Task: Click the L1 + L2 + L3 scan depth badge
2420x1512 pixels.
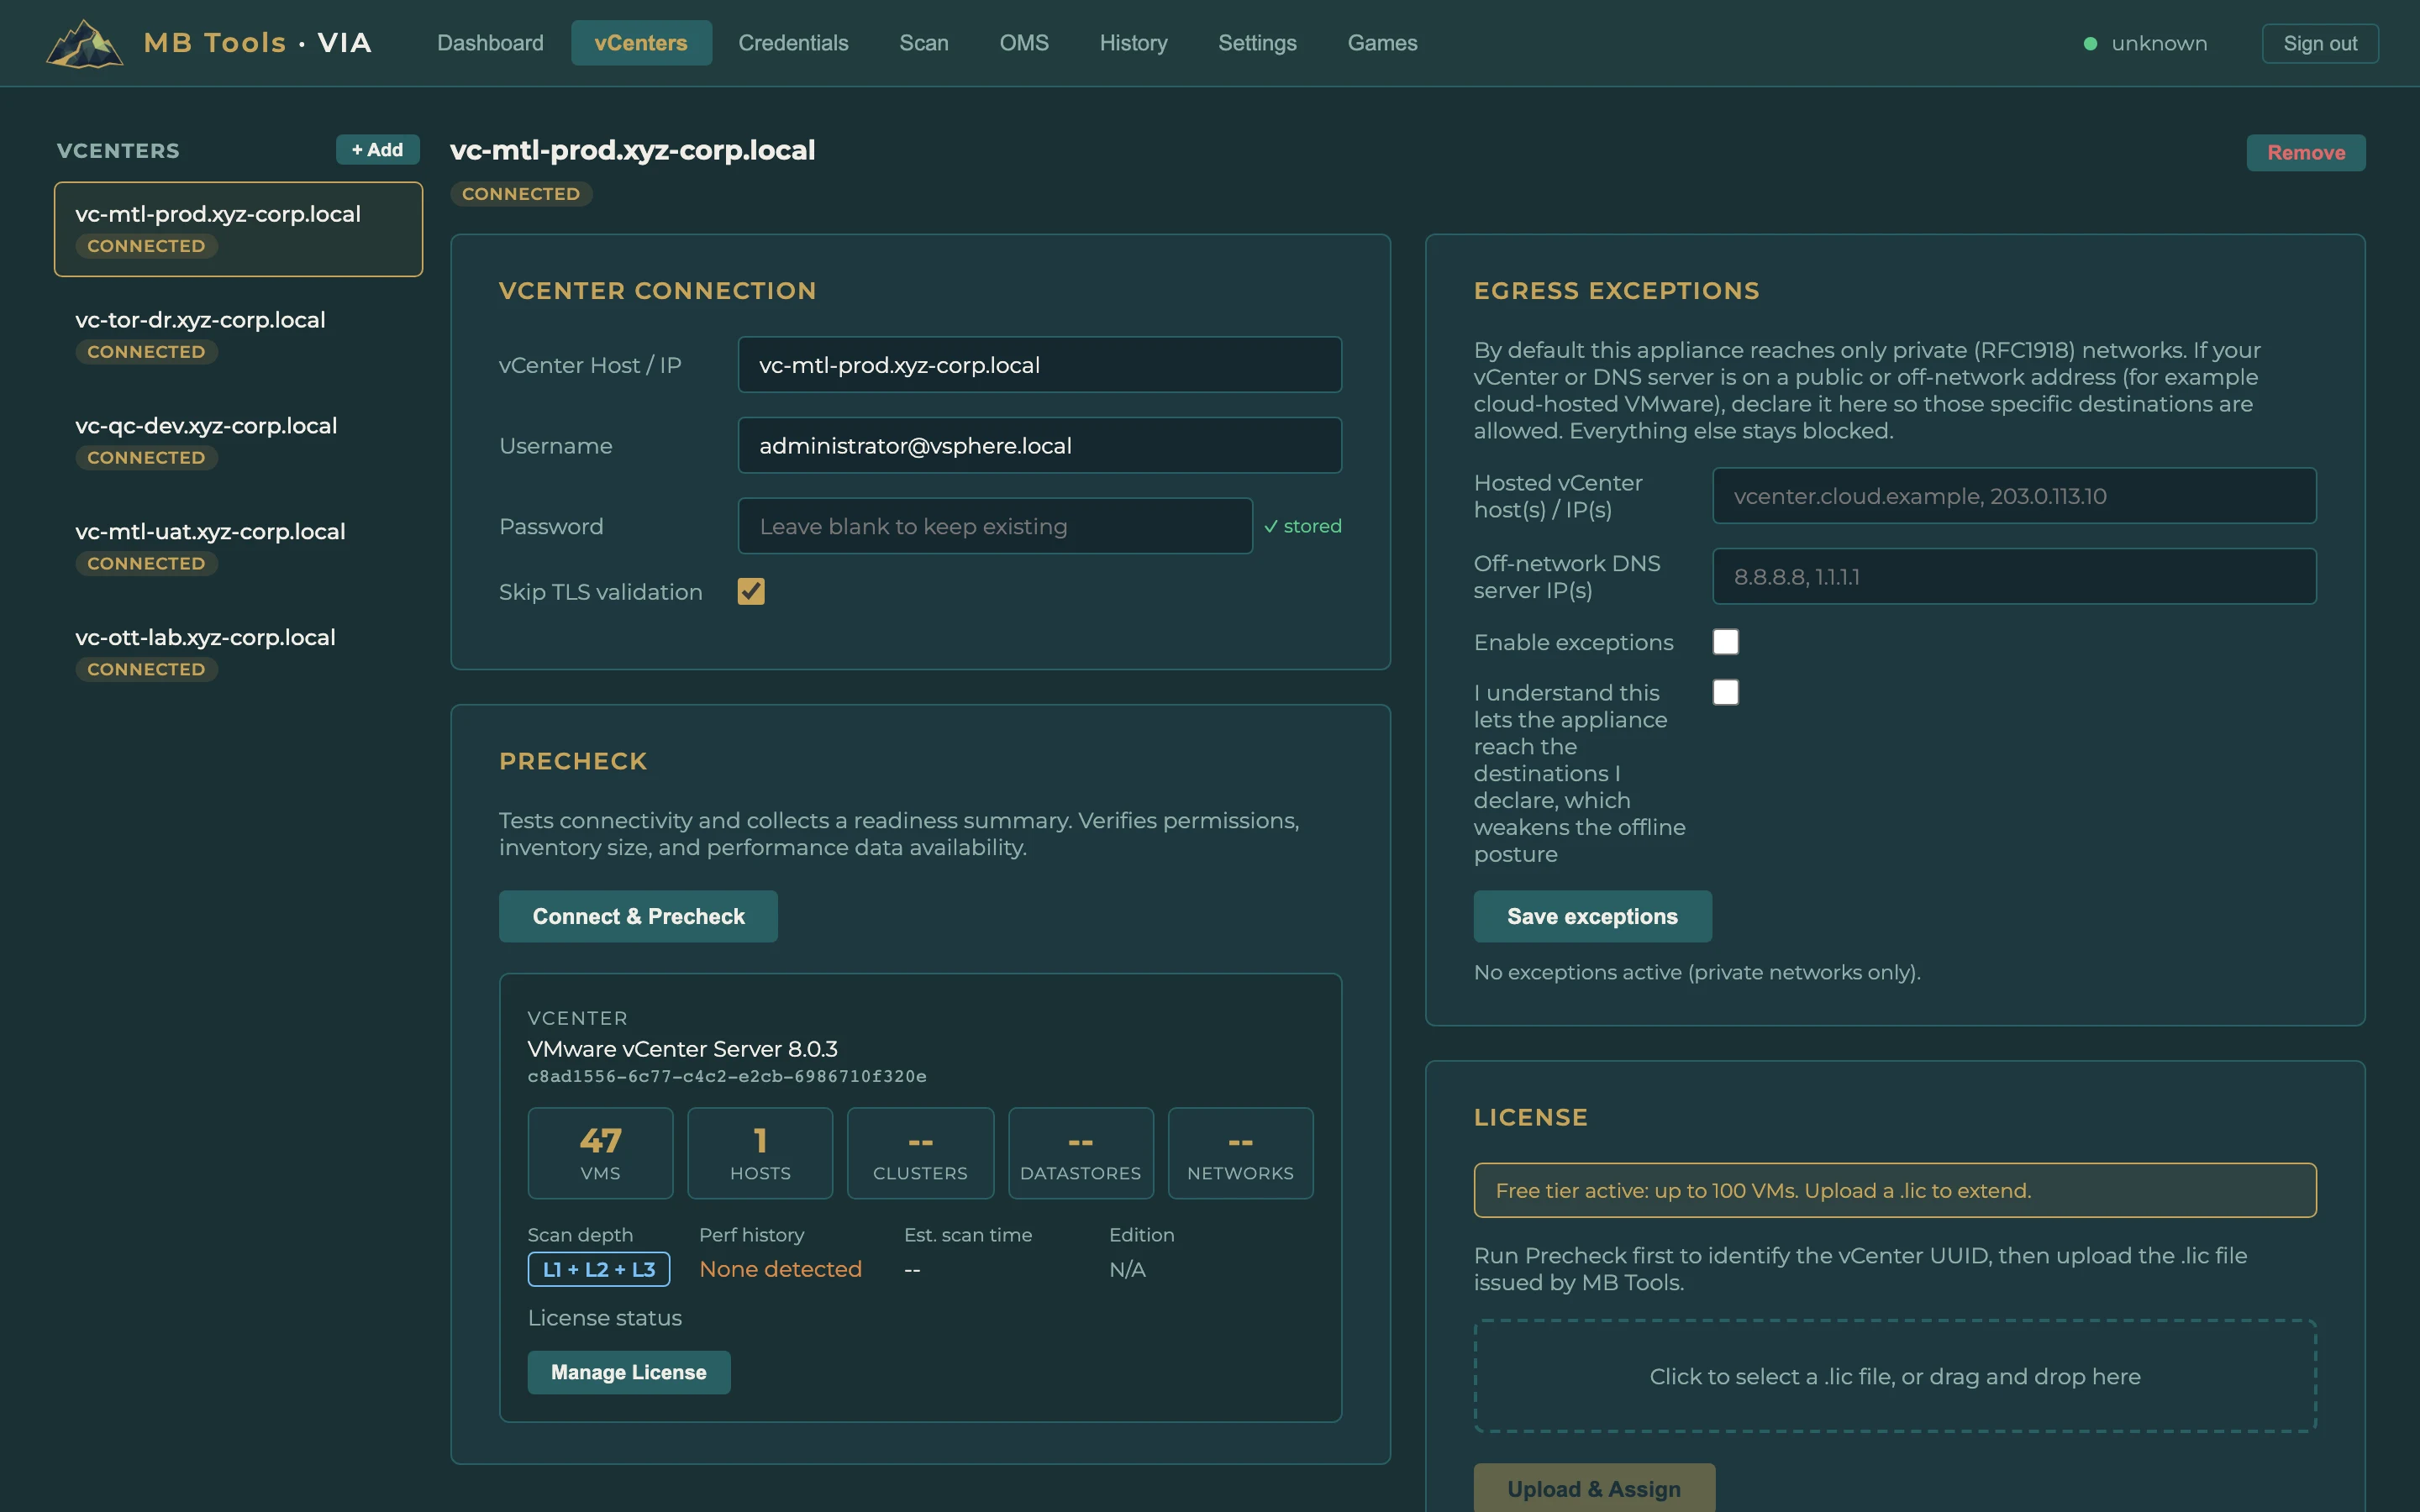Action: click(x=599, y=1269)
